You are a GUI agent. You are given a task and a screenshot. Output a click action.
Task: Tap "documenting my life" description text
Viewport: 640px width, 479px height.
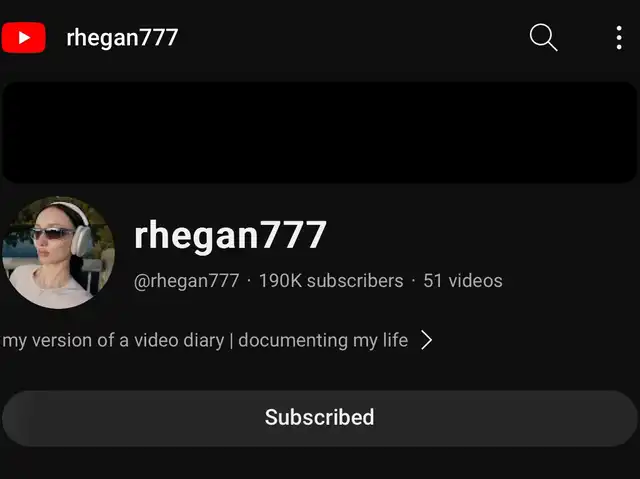click(323, 340)
